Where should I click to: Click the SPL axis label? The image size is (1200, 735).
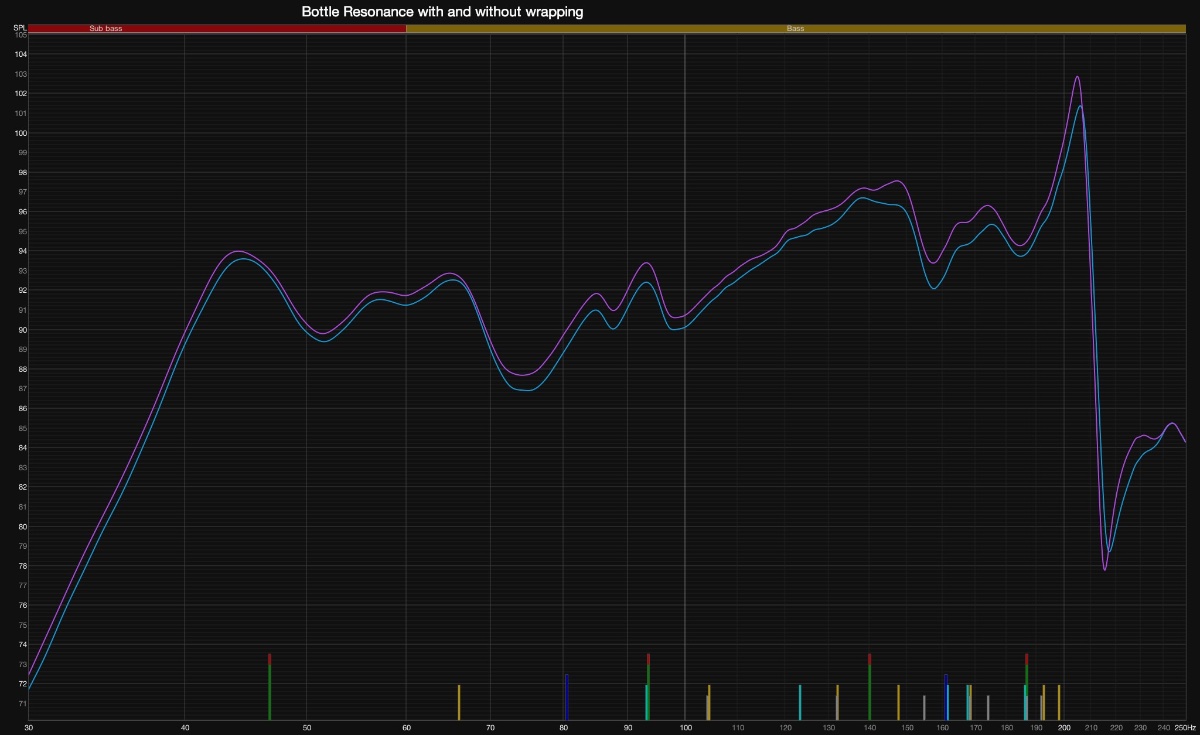point(19,29)
